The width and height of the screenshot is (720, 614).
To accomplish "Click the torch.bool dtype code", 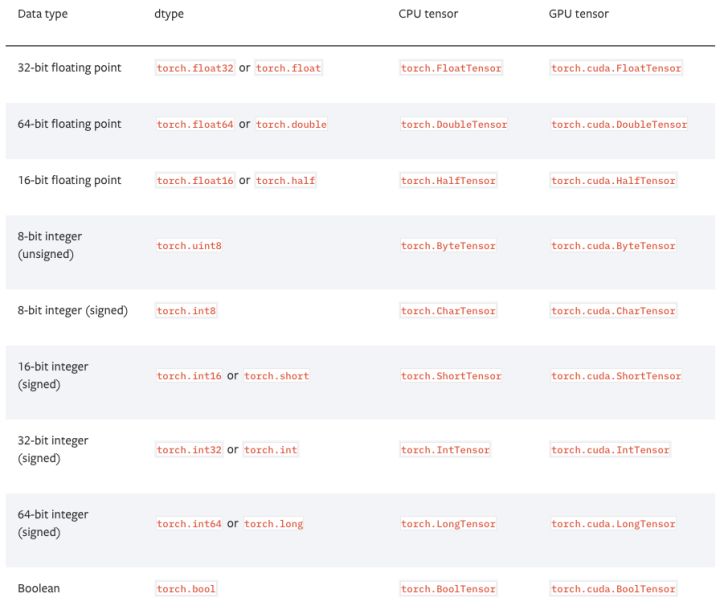I will pyautogui.click(x=186, y=589).
